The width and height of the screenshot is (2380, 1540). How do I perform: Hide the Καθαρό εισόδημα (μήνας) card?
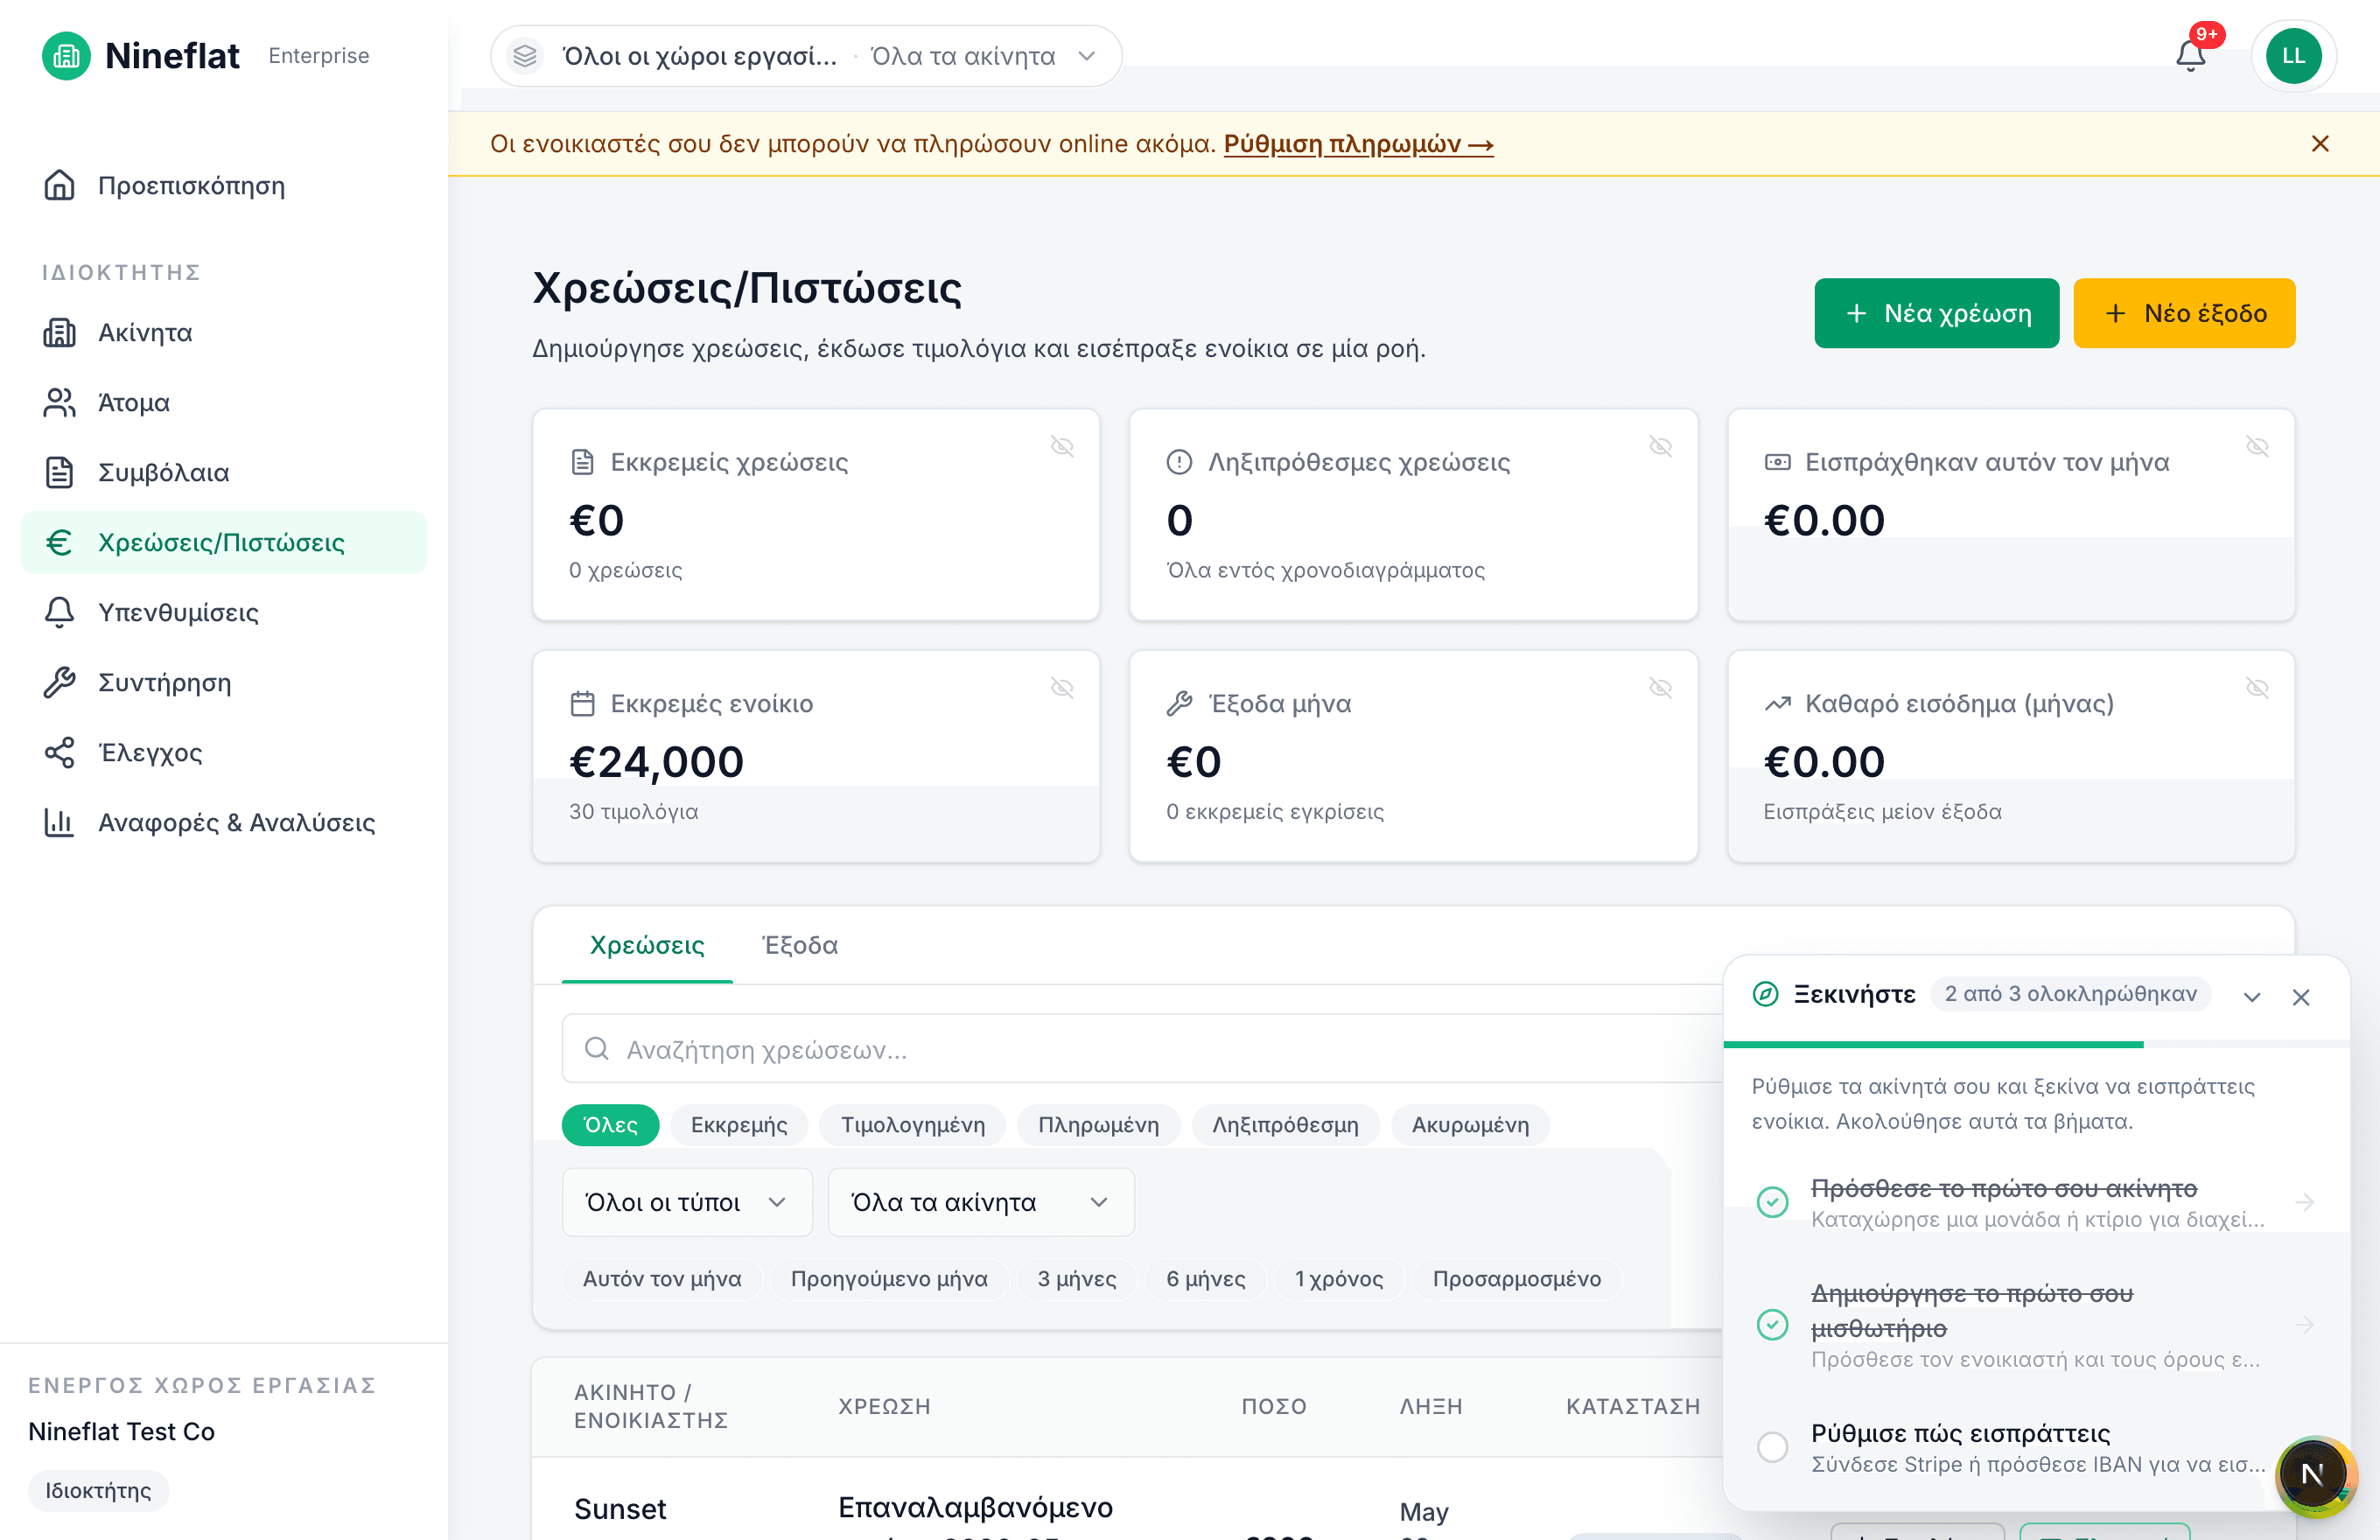pyautogui.click(x=2257, y=688)
